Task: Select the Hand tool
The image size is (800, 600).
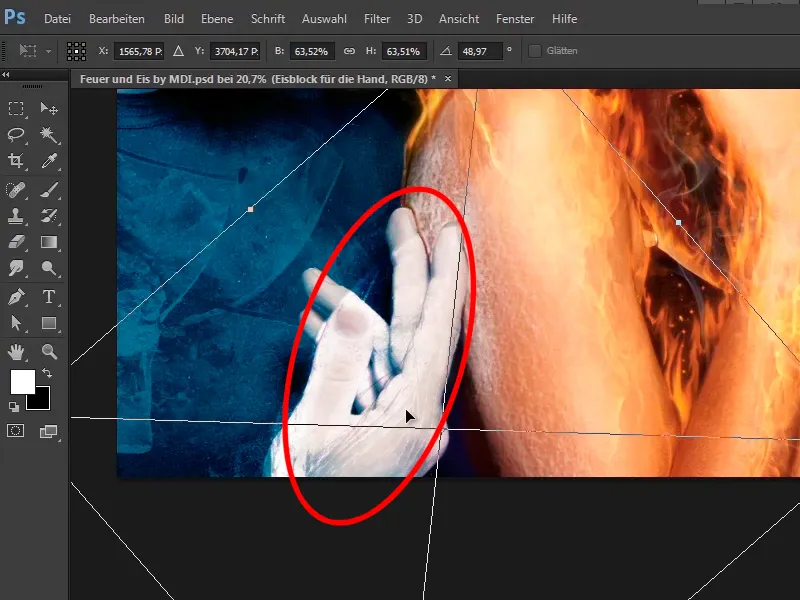Action: (16, 352)
